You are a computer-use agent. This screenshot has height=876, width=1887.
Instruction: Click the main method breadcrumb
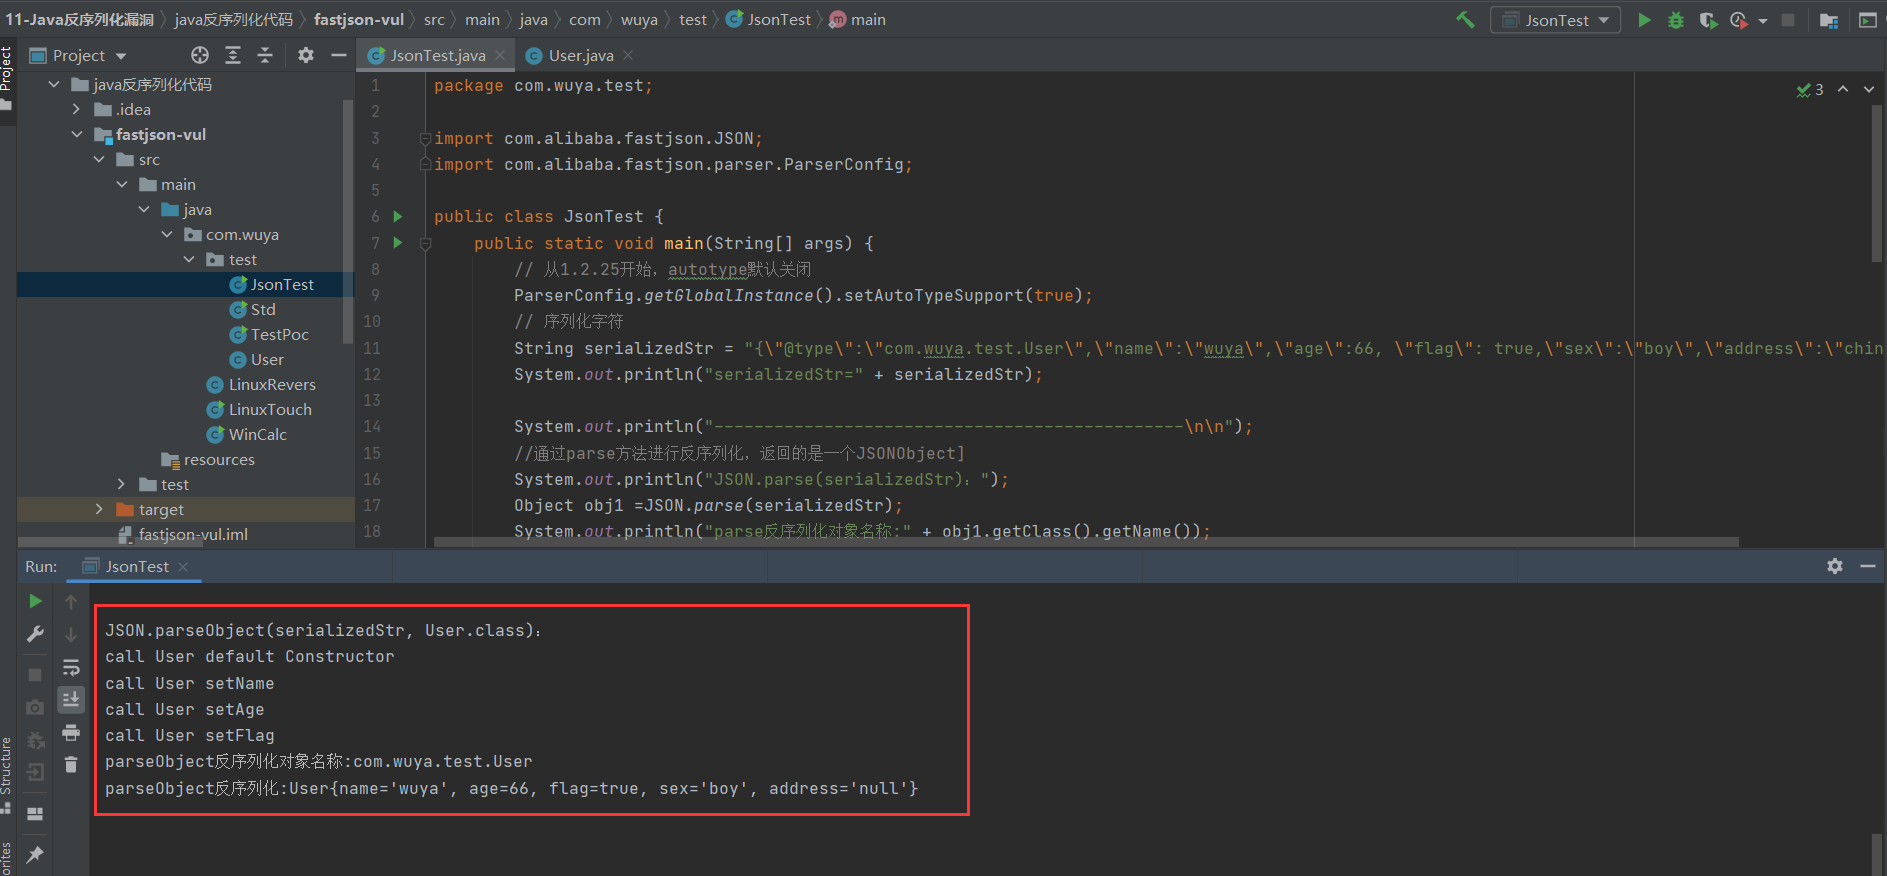click(858, 19)
